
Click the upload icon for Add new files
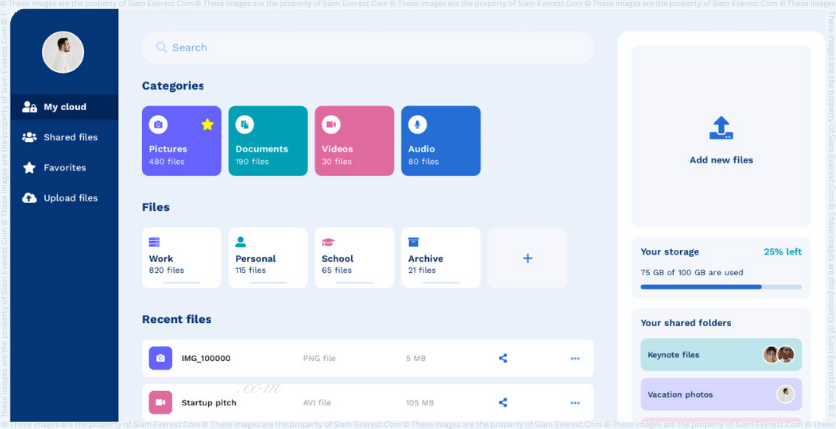click(721, 128)
